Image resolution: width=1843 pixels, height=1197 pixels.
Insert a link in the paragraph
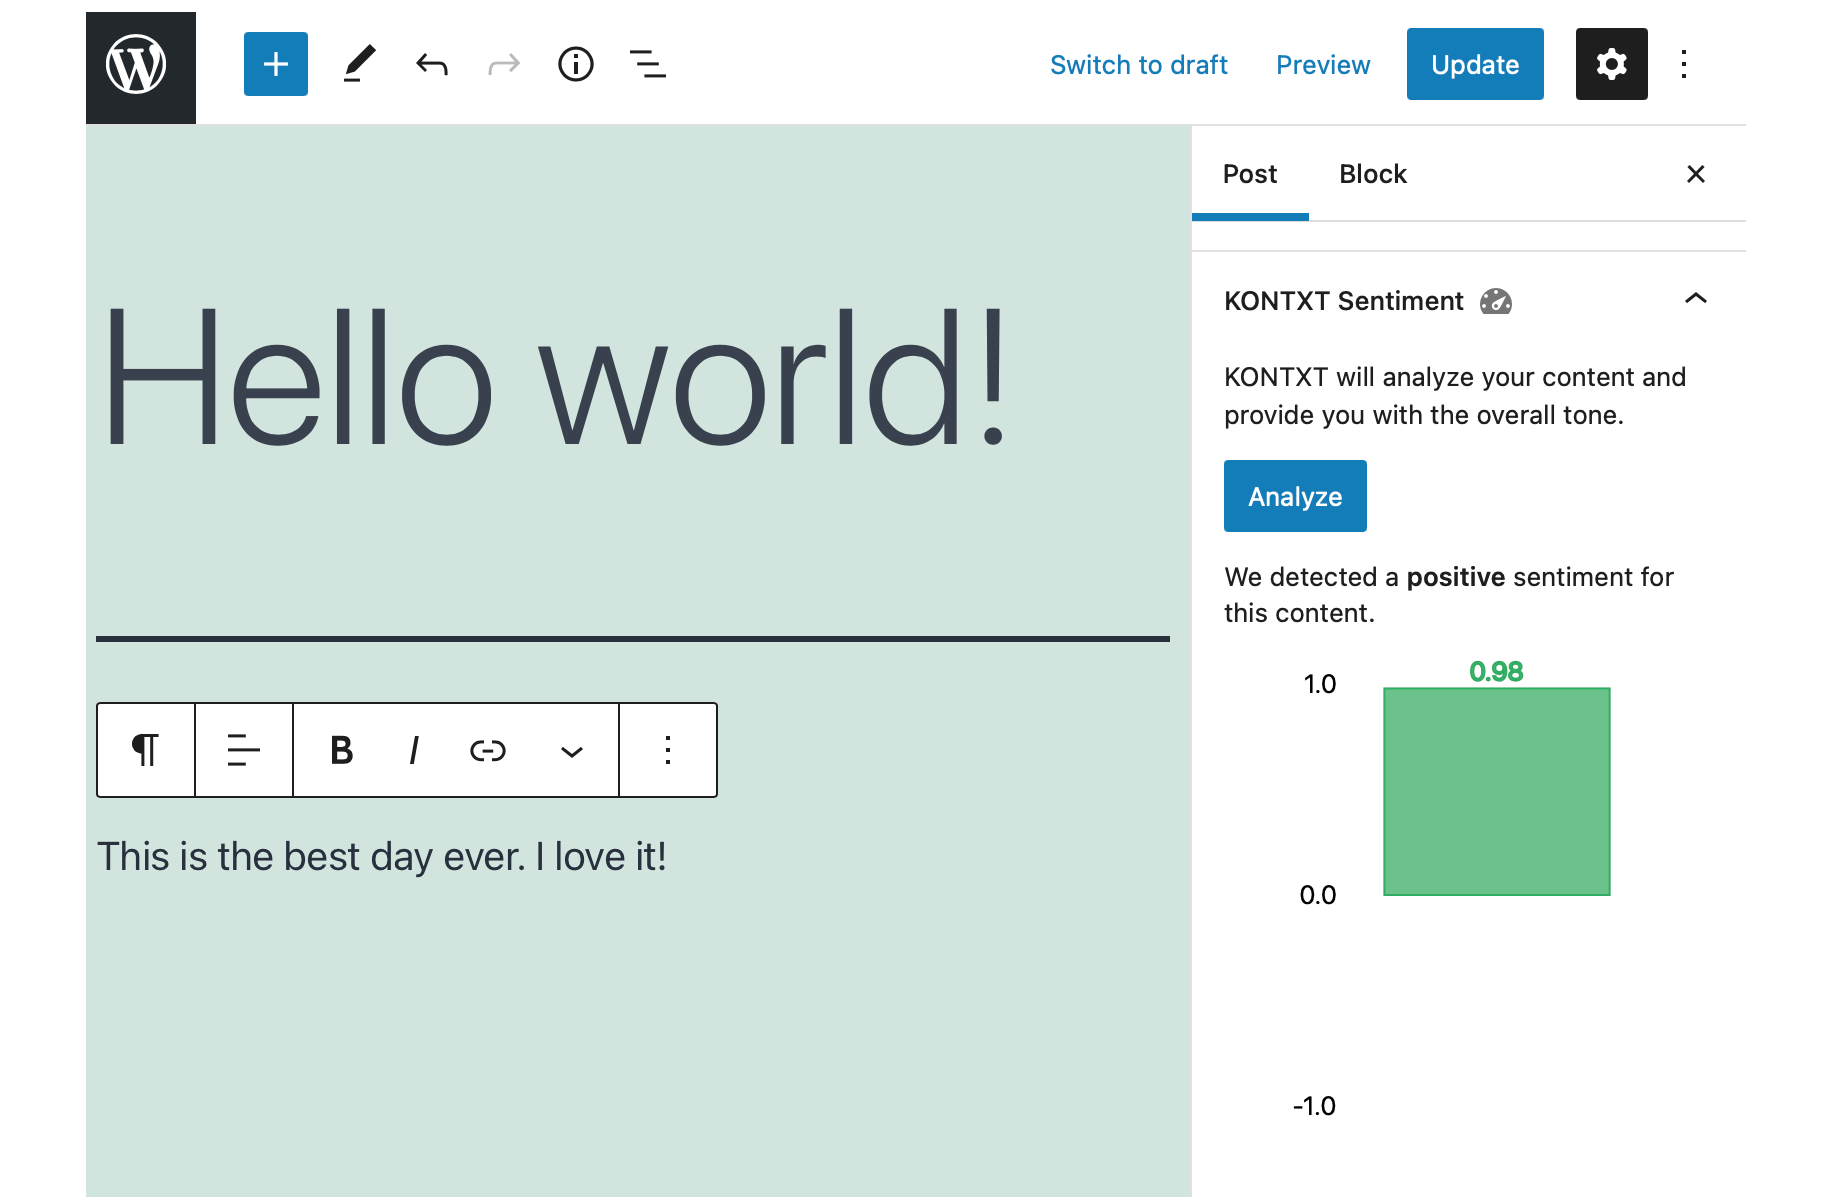(x=488, y=750)
